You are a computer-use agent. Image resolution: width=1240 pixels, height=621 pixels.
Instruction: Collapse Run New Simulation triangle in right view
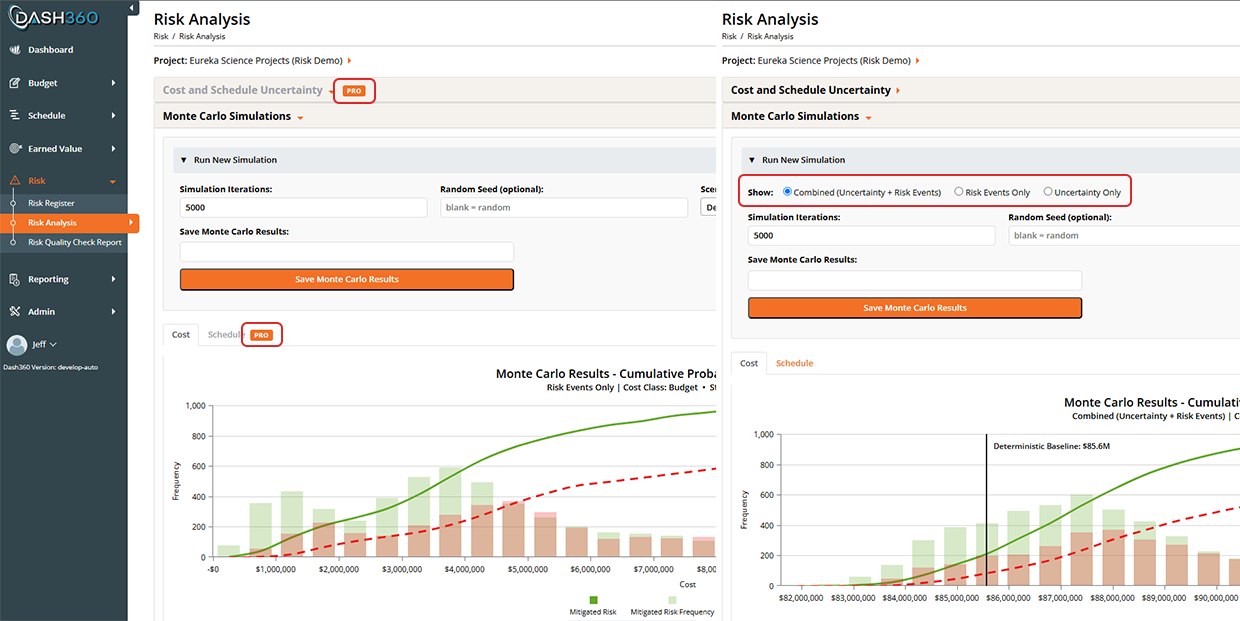pyautogui.click(x=752, y=160)
